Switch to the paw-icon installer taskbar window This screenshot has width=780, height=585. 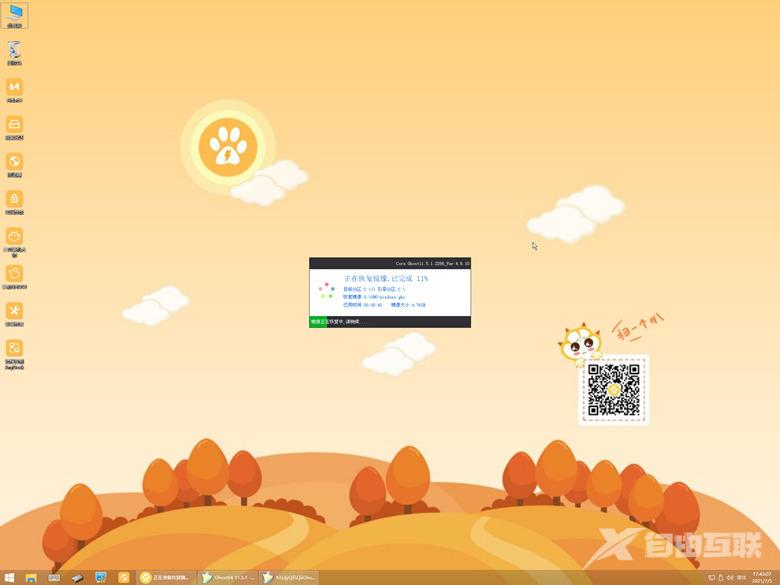pos(166,578)
